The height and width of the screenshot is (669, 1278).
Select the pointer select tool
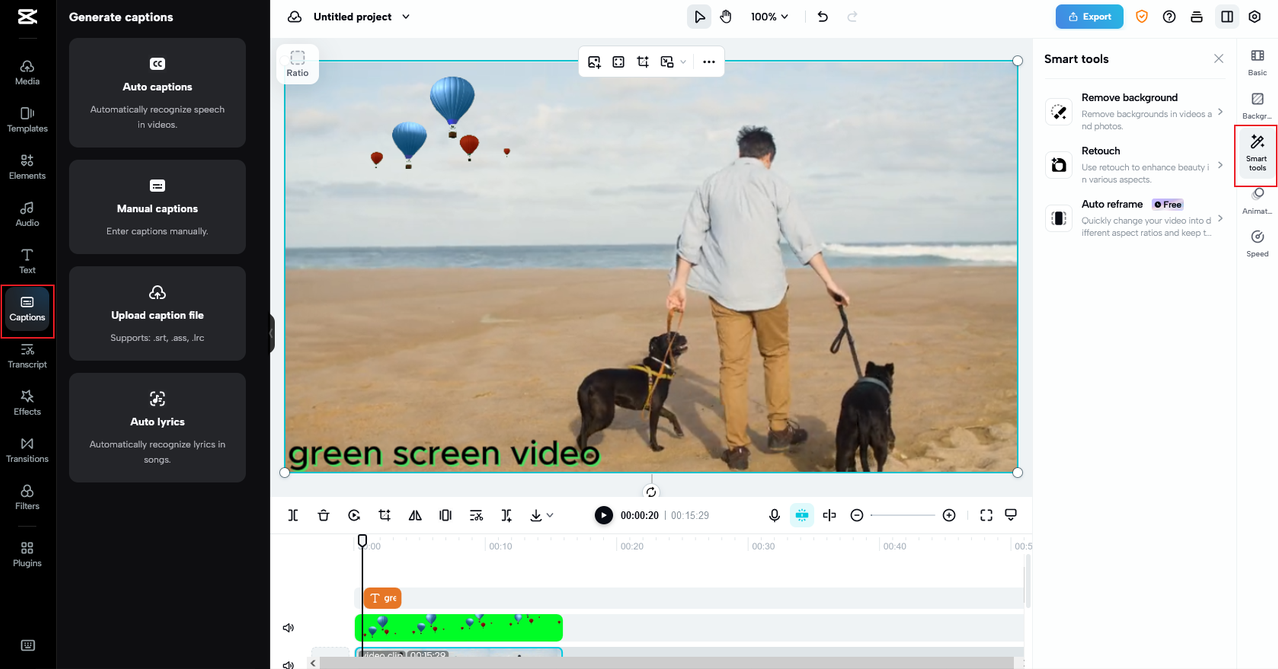(x=699, y=17)
